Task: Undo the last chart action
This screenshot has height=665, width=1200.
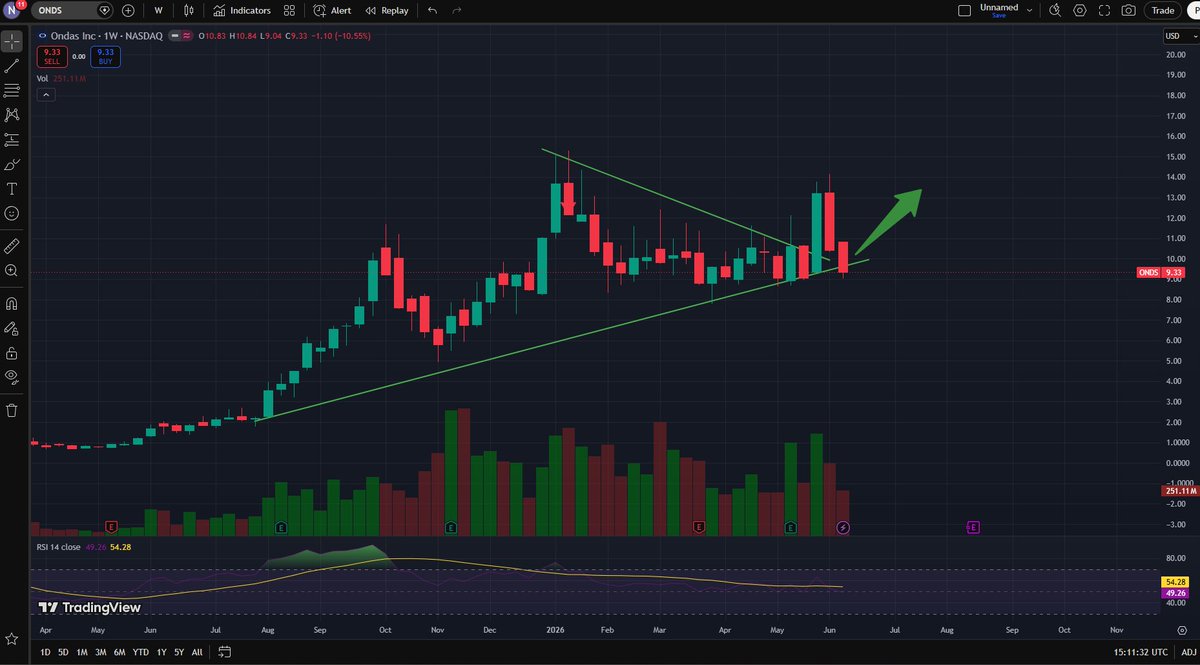Action: (x=432, y=10)
